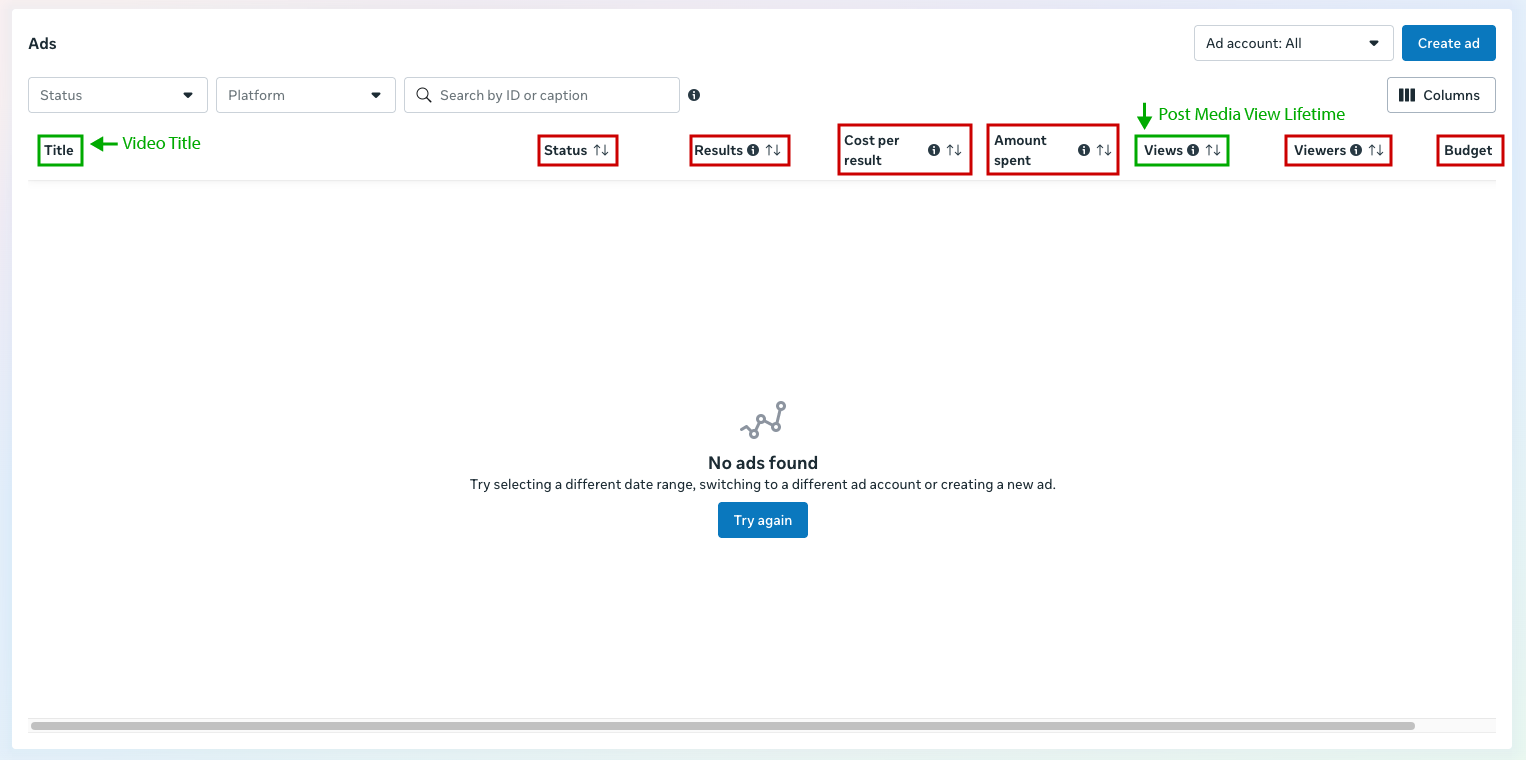Sort by Views using the arrows icon
The height and width of the screenshot is (760, 1526).
tap(1213, 150)
